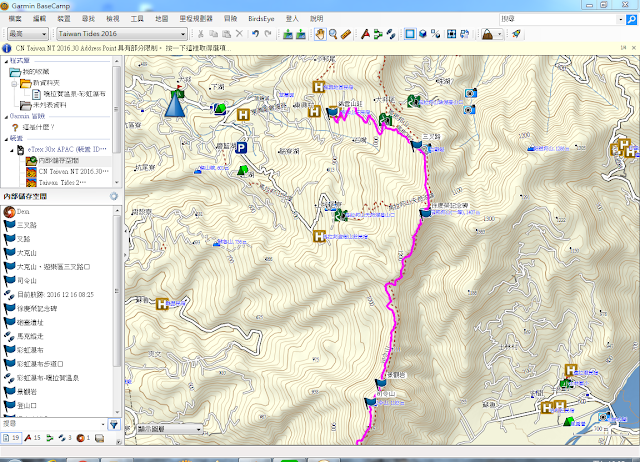Click the undo arrow in toolbar
The height and width of the screenshot is (462, 640).
(x=256, y=34)
